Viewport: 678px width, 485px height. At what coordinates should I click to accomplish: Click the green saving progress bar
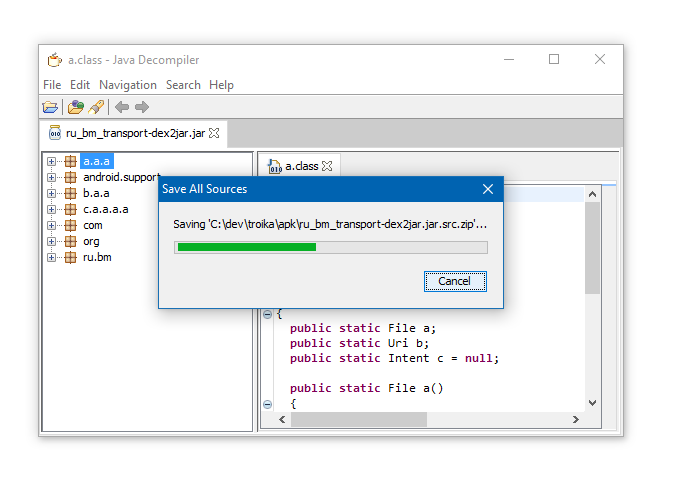[247, 247]
